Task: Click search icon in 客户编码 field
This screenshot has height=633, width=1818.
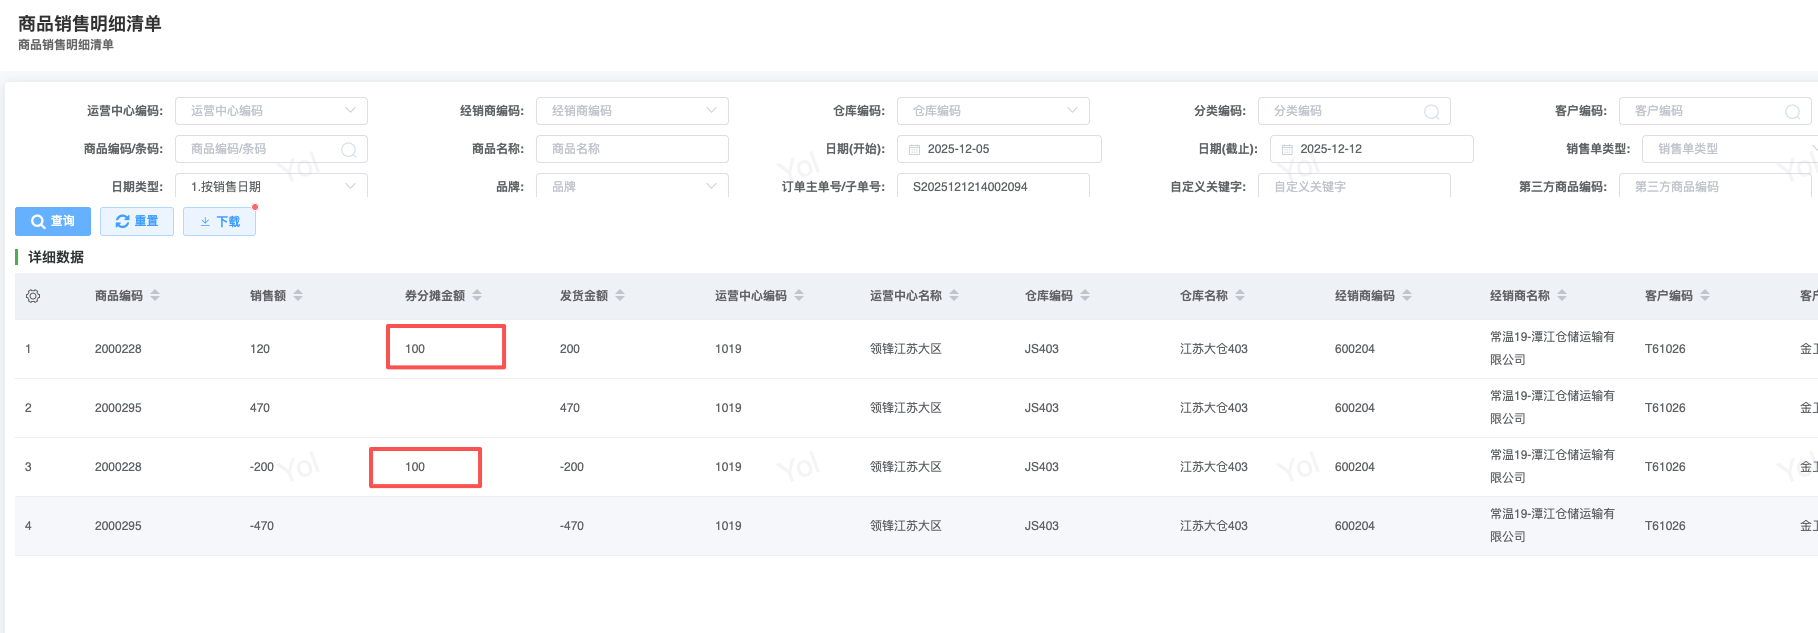Action: coord(1792,112)
